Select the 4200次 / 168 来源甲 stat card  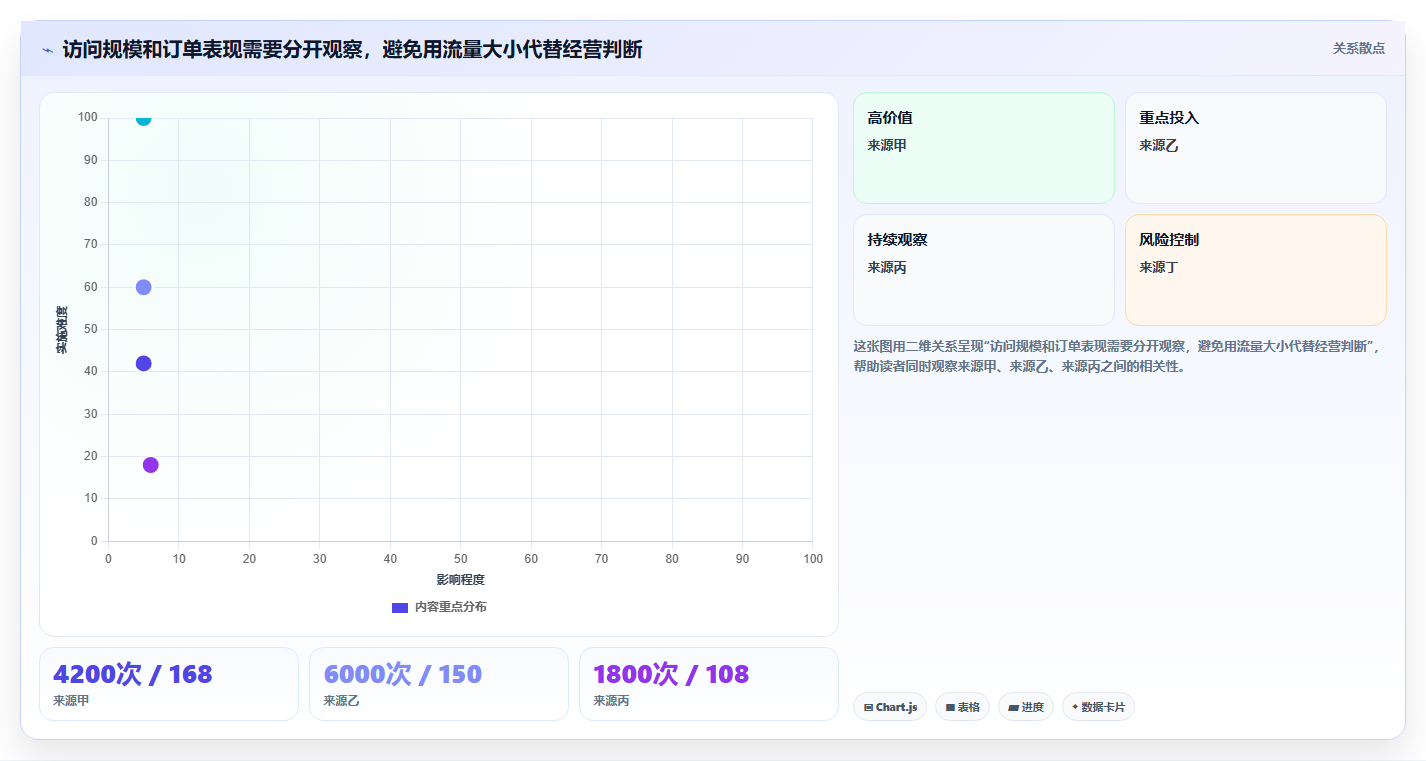pos(169,684)
